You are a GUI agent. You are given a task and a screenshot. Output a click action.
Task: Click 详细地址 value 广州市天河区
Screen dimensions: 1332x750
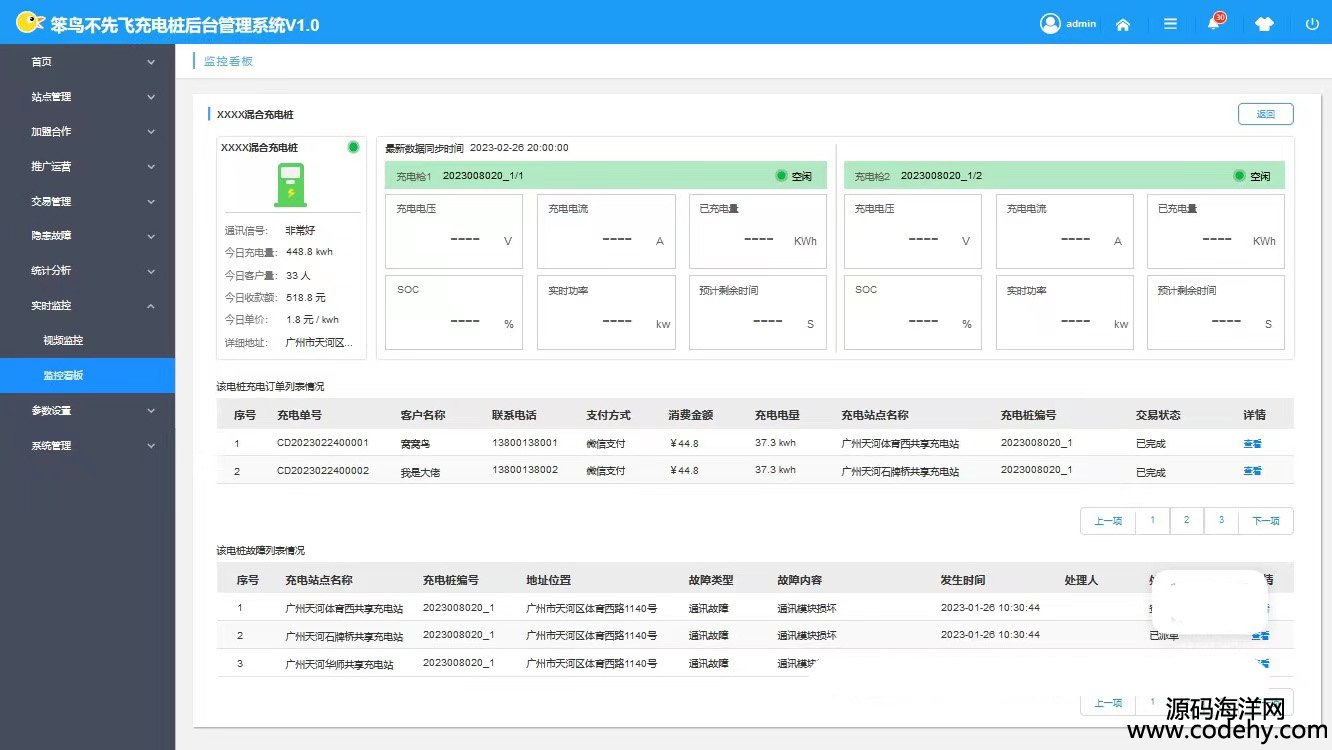[319, 342]
